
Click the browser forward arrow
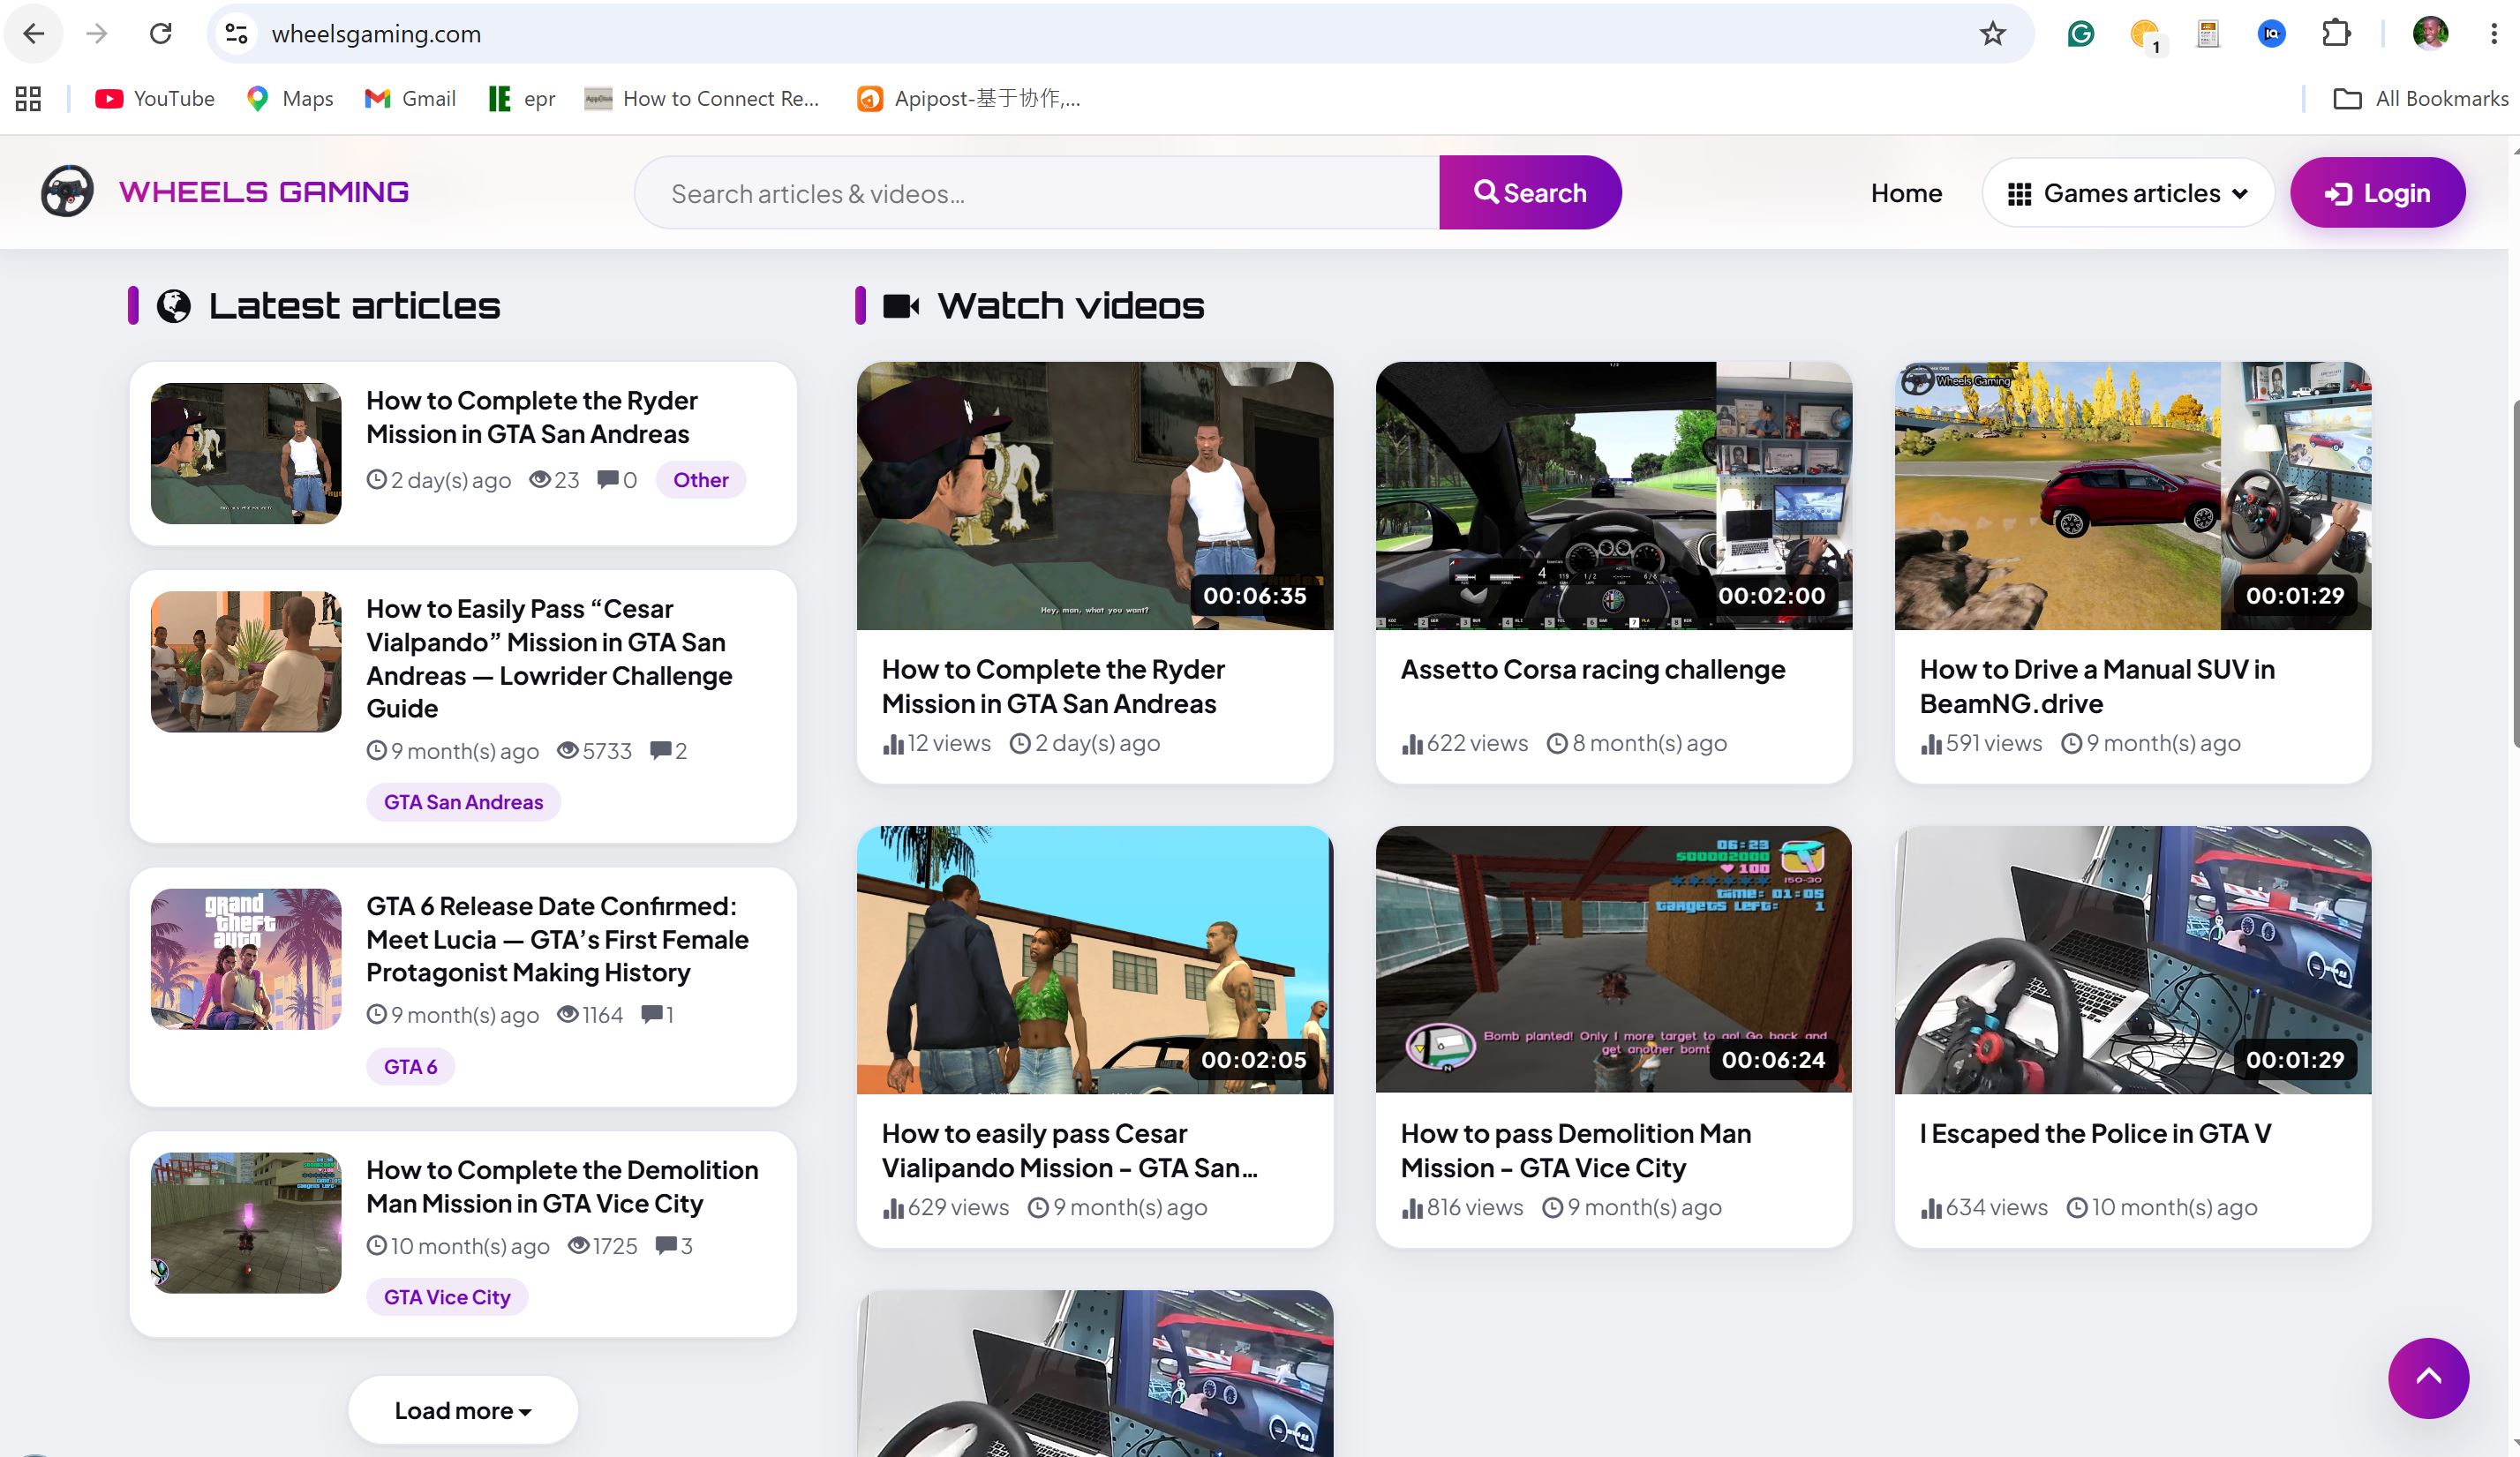97,34
